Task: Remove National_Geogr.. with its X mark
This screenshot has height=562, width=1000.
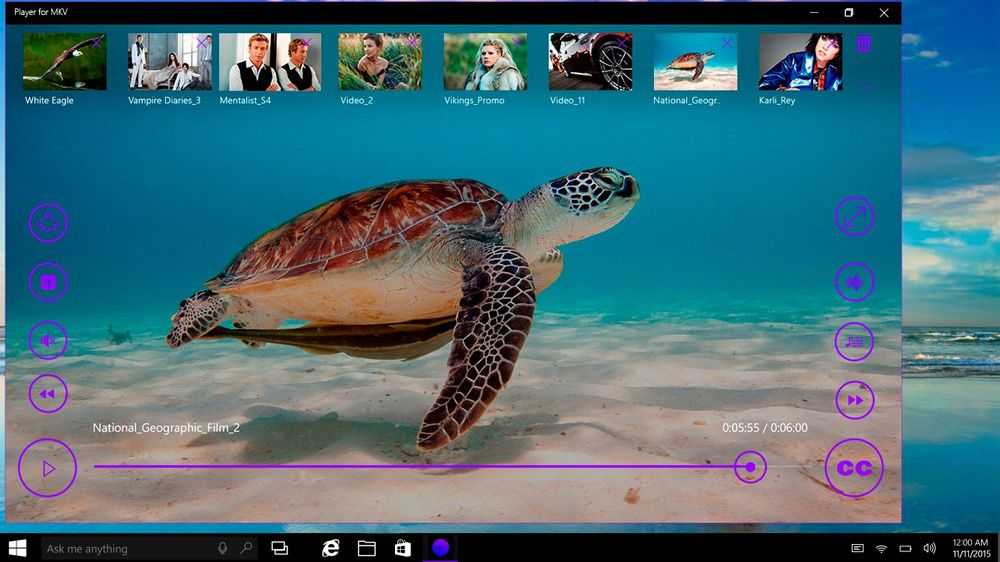Action: pyautogui.click(x=728, y=43)
